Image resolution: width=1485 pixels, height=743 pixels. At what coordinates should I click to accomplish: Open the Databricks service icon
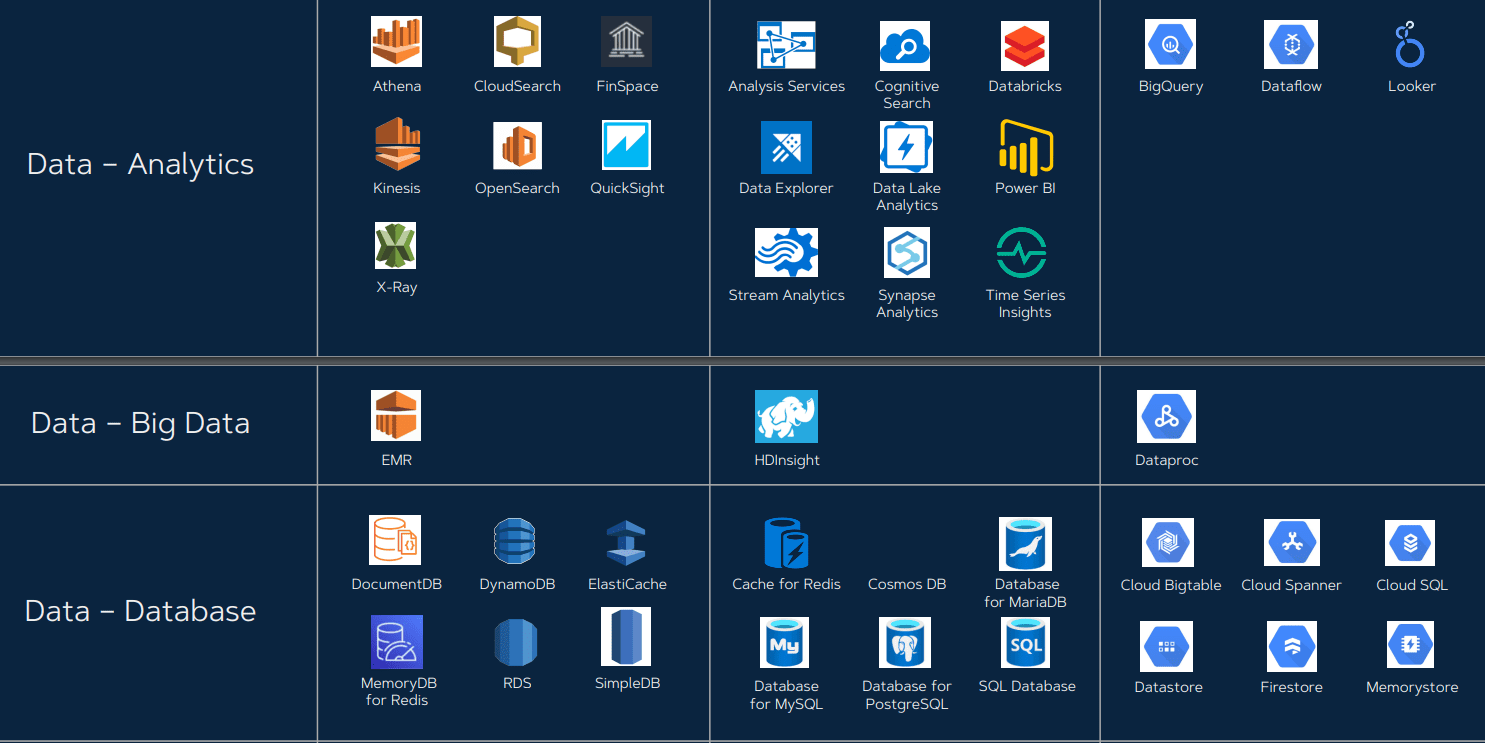[x=1024, y=44]
